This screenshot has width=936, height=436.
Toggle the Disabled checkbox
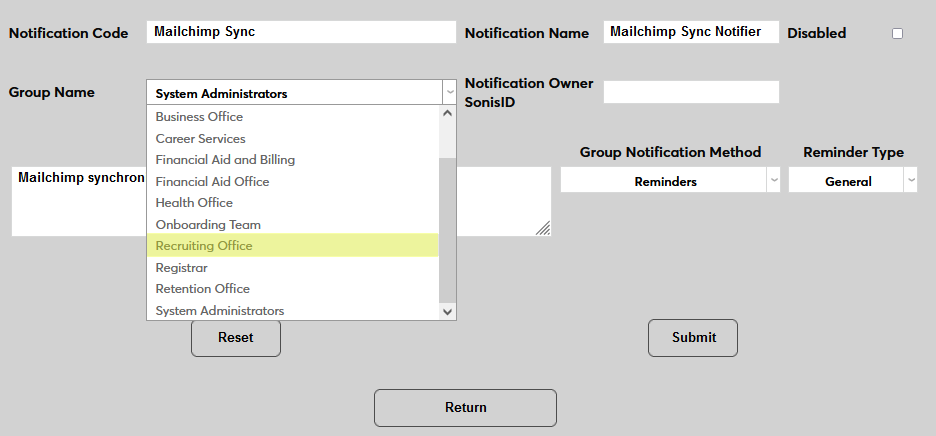pyautogui.click(x=897, y=33)
